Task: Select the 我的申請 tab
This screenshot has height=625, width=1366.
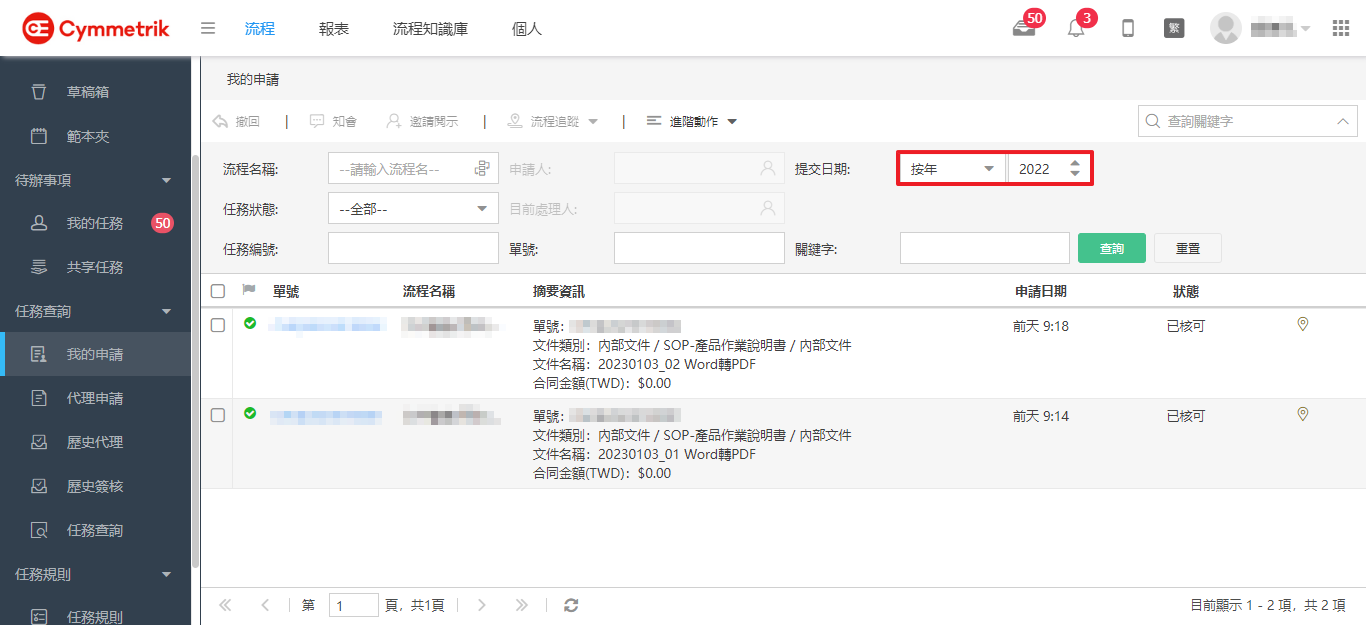Action: (252, 79)
